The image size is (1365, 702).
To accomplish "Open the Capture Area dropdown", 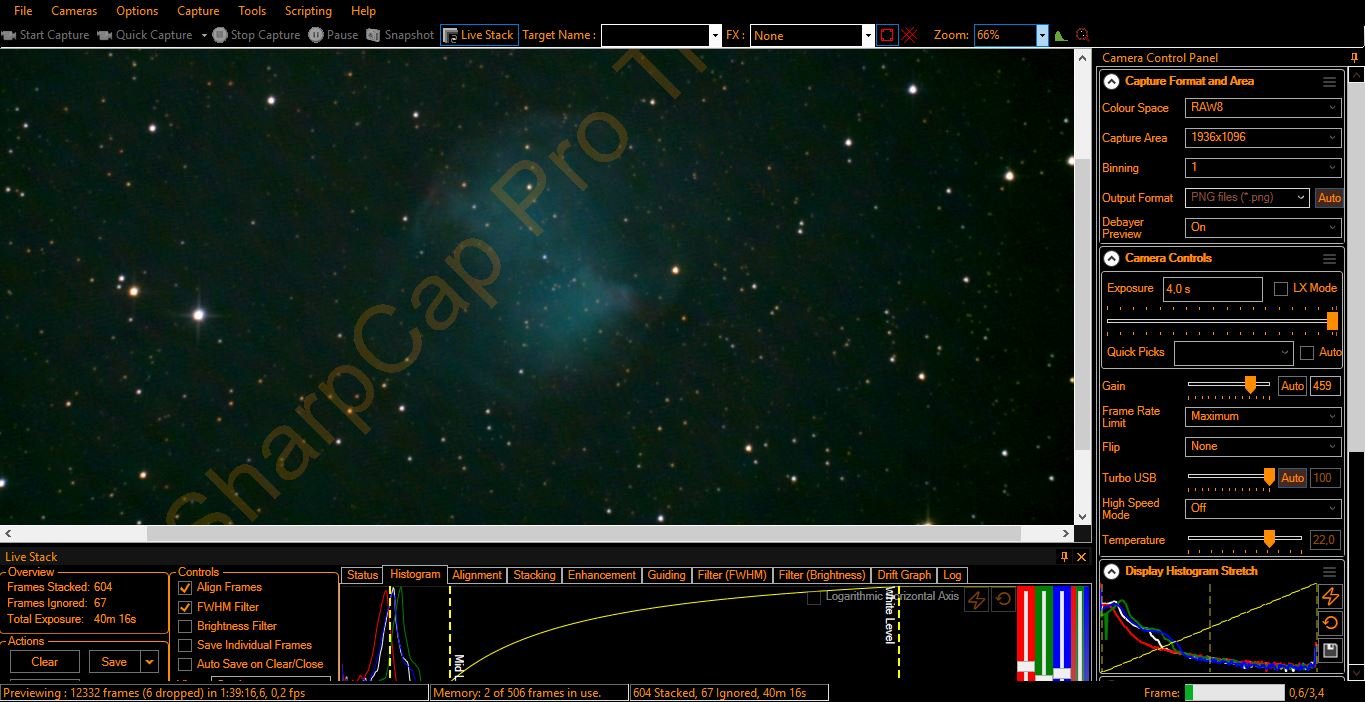I will (x=1263, y=137).
